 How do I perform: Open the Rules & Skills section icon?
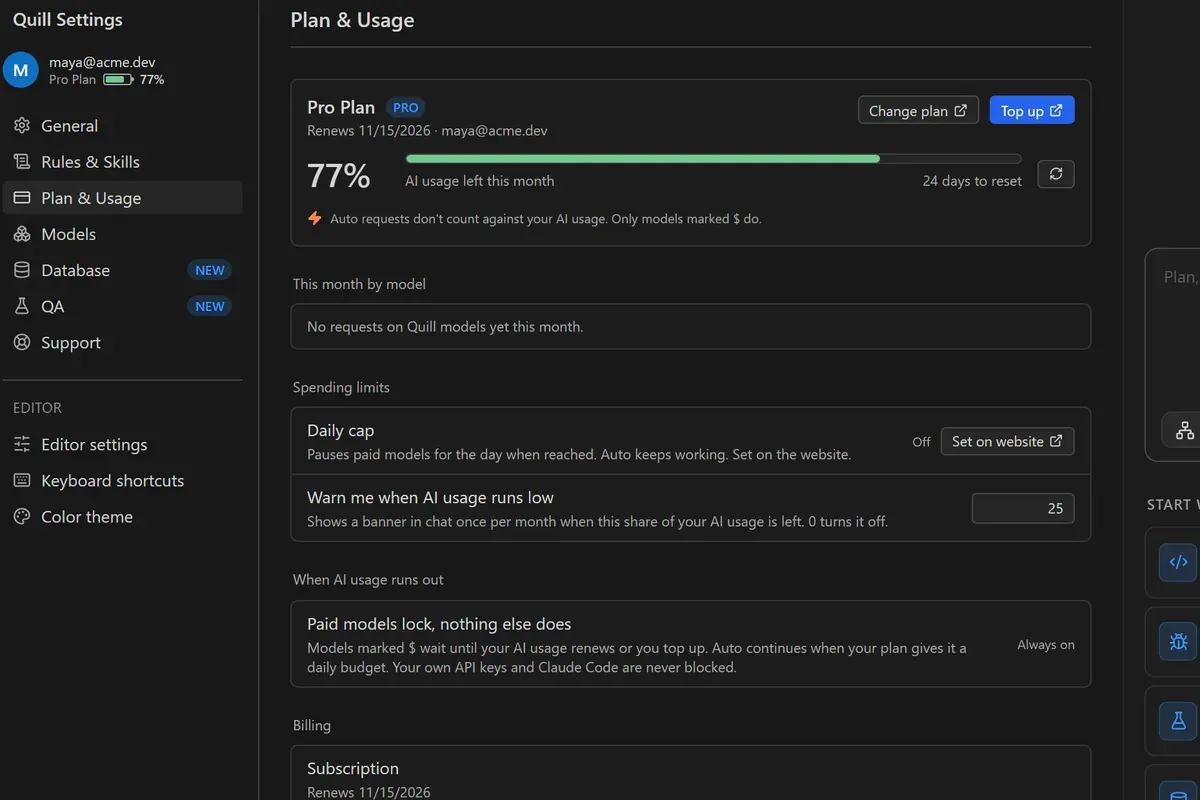(22, 162)
